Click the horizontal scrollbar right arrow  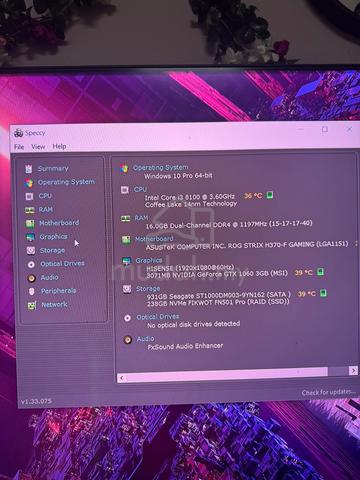coord(353,371)
